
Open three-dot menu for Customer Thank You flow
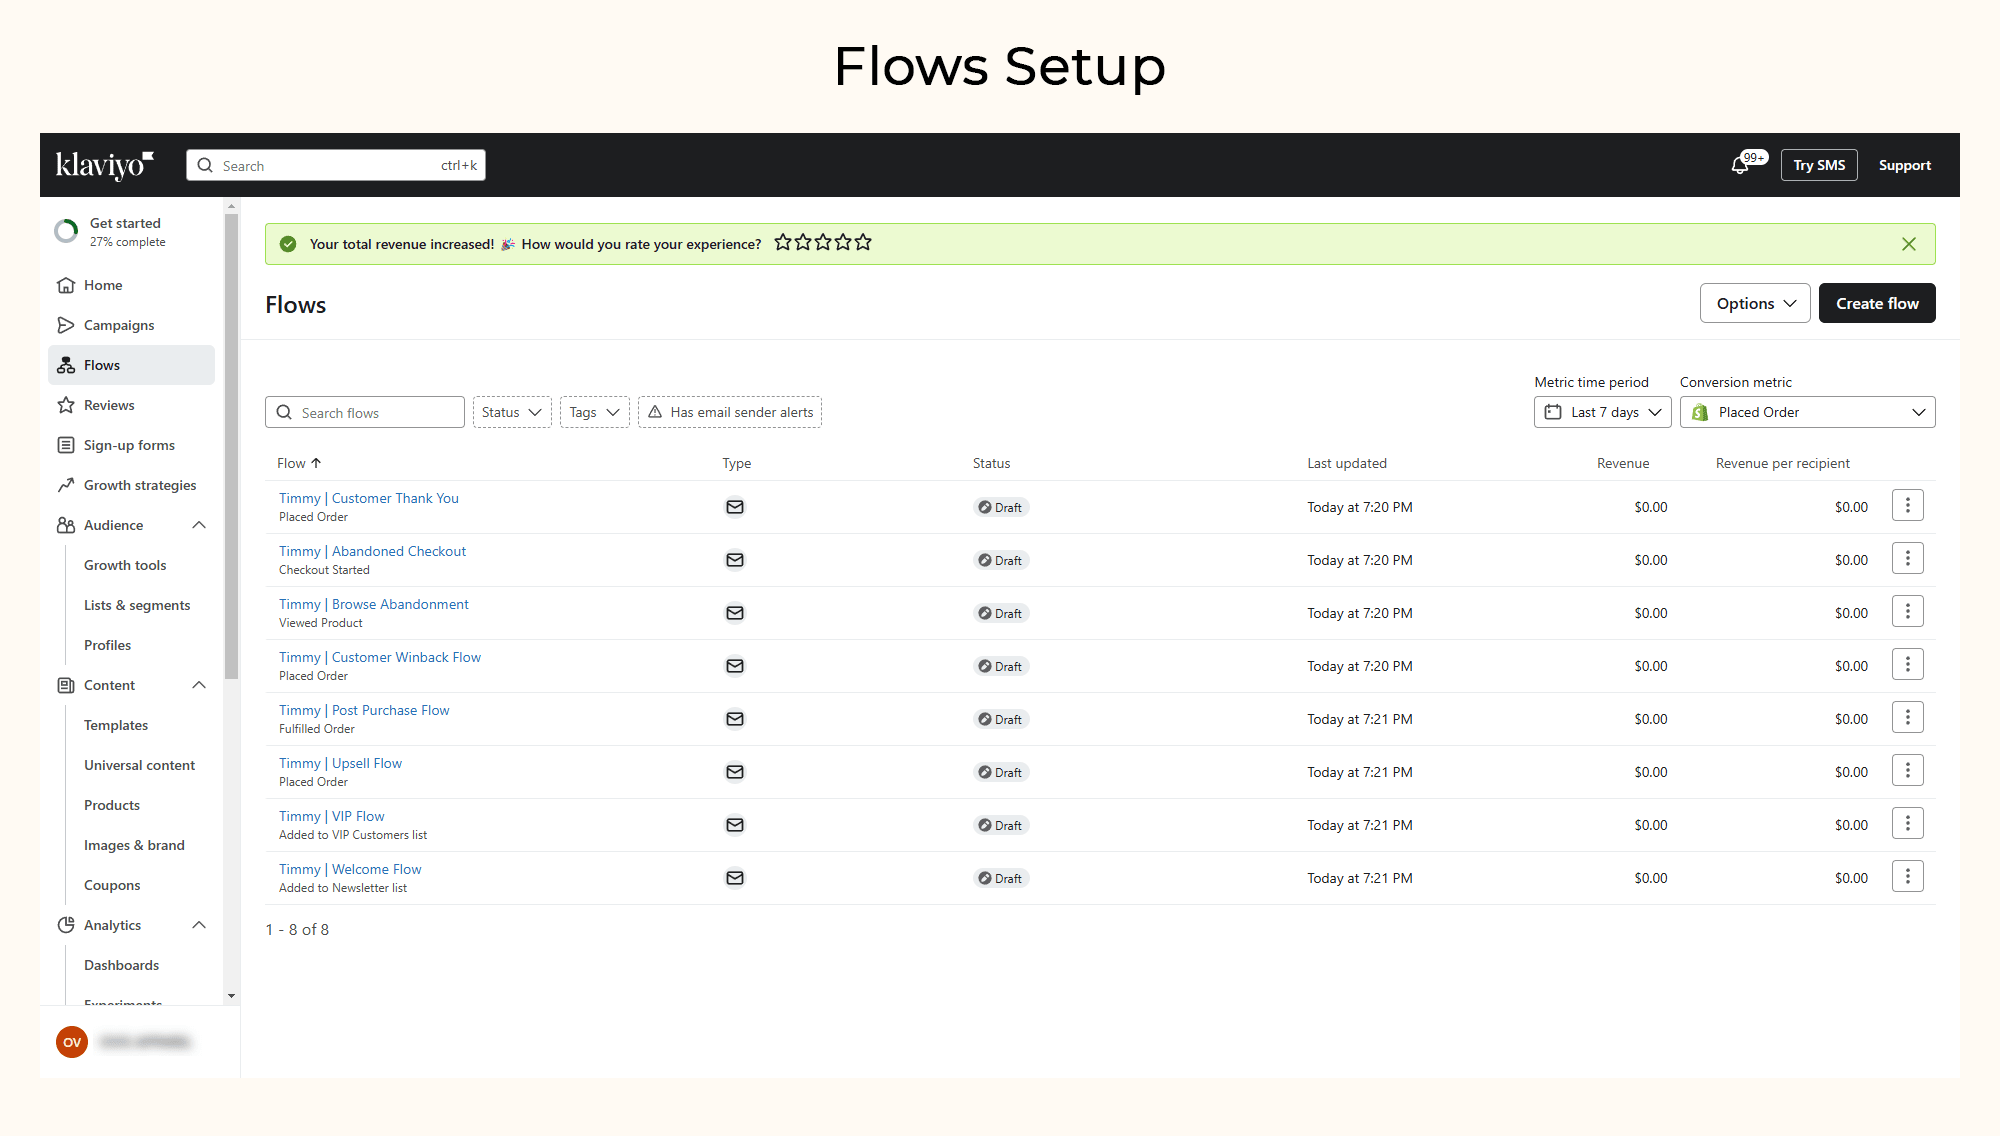(1907, 506)
